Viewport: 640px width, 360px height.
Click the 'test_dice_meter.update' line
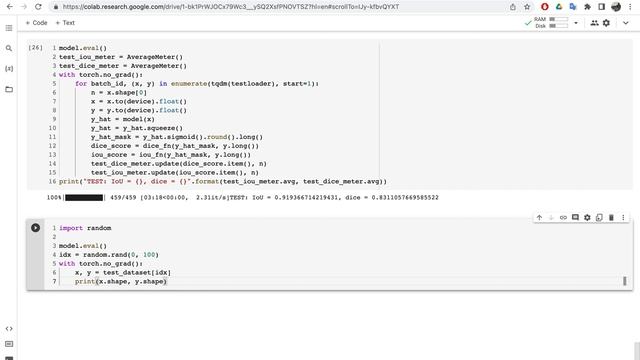(179, 164)
